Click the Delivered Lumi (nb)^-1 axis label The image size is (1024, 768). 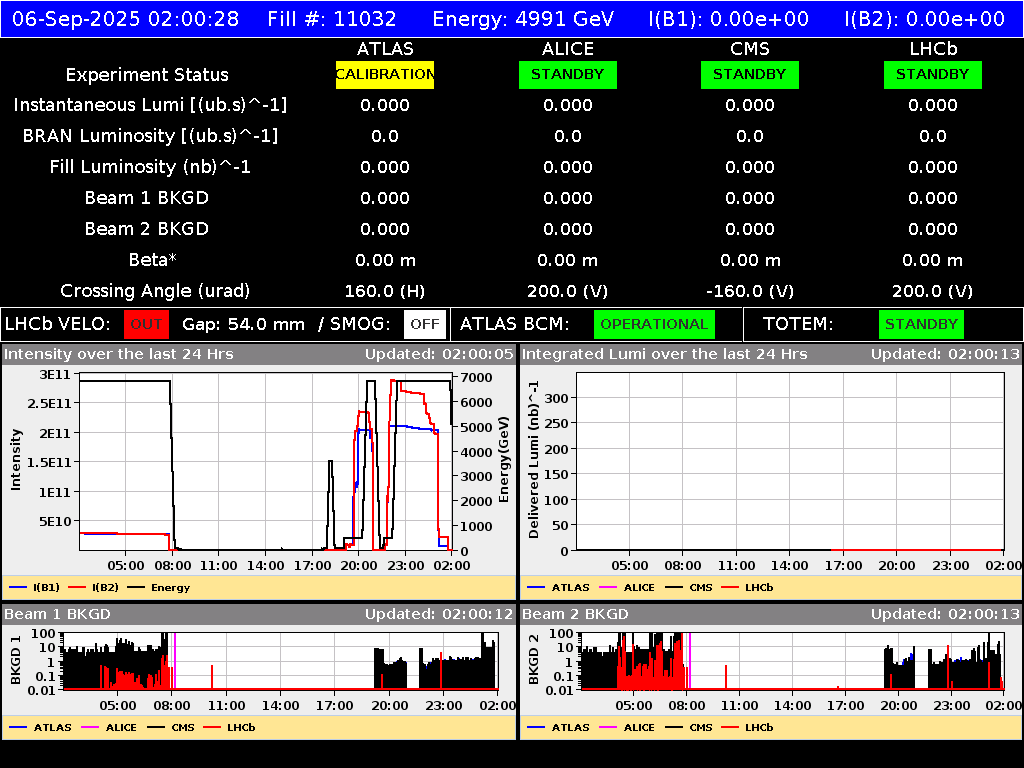[x=534, y=460]
